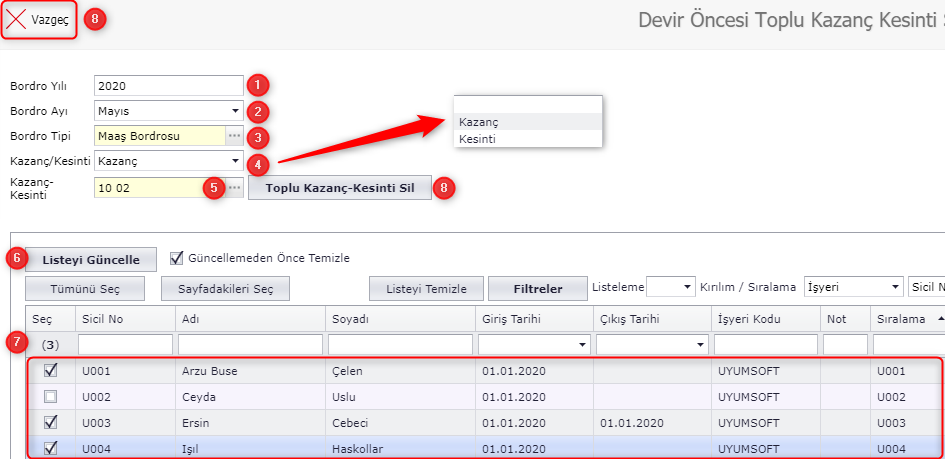Toggle Güncellemeden Önce Temizle checkbox
The width and height of the screenshot is (945, 459).
coord(177,257)
